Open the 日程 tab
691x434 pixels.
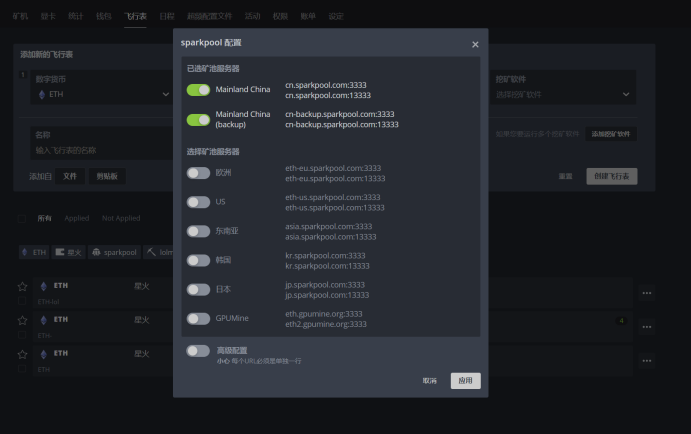[167, 16]
